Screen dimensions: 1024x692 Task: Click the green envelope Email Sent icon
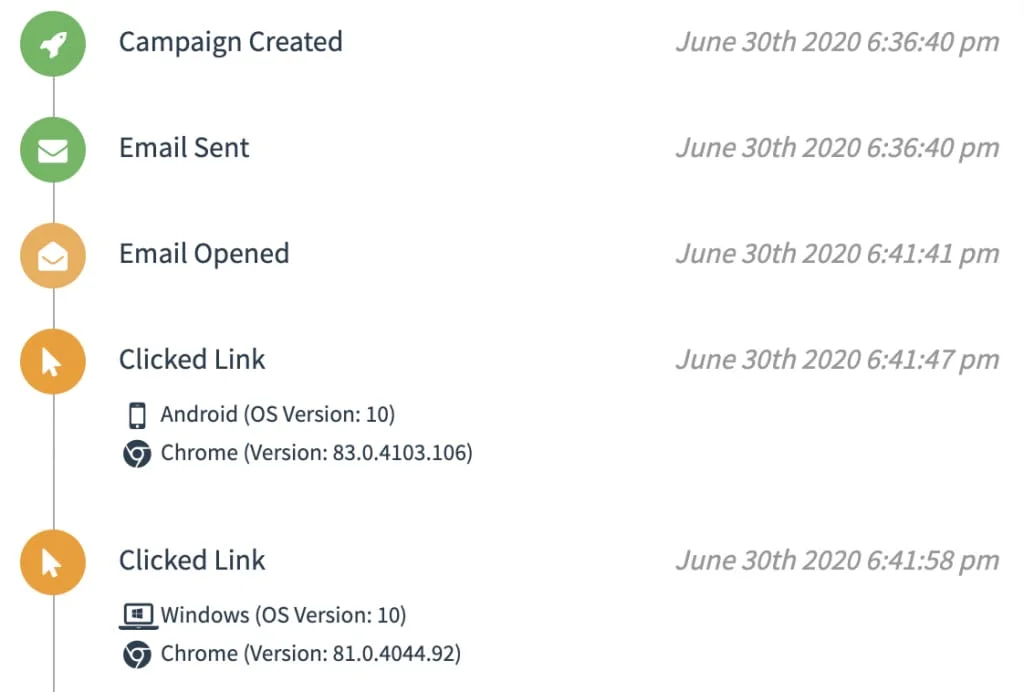[53, 149]
